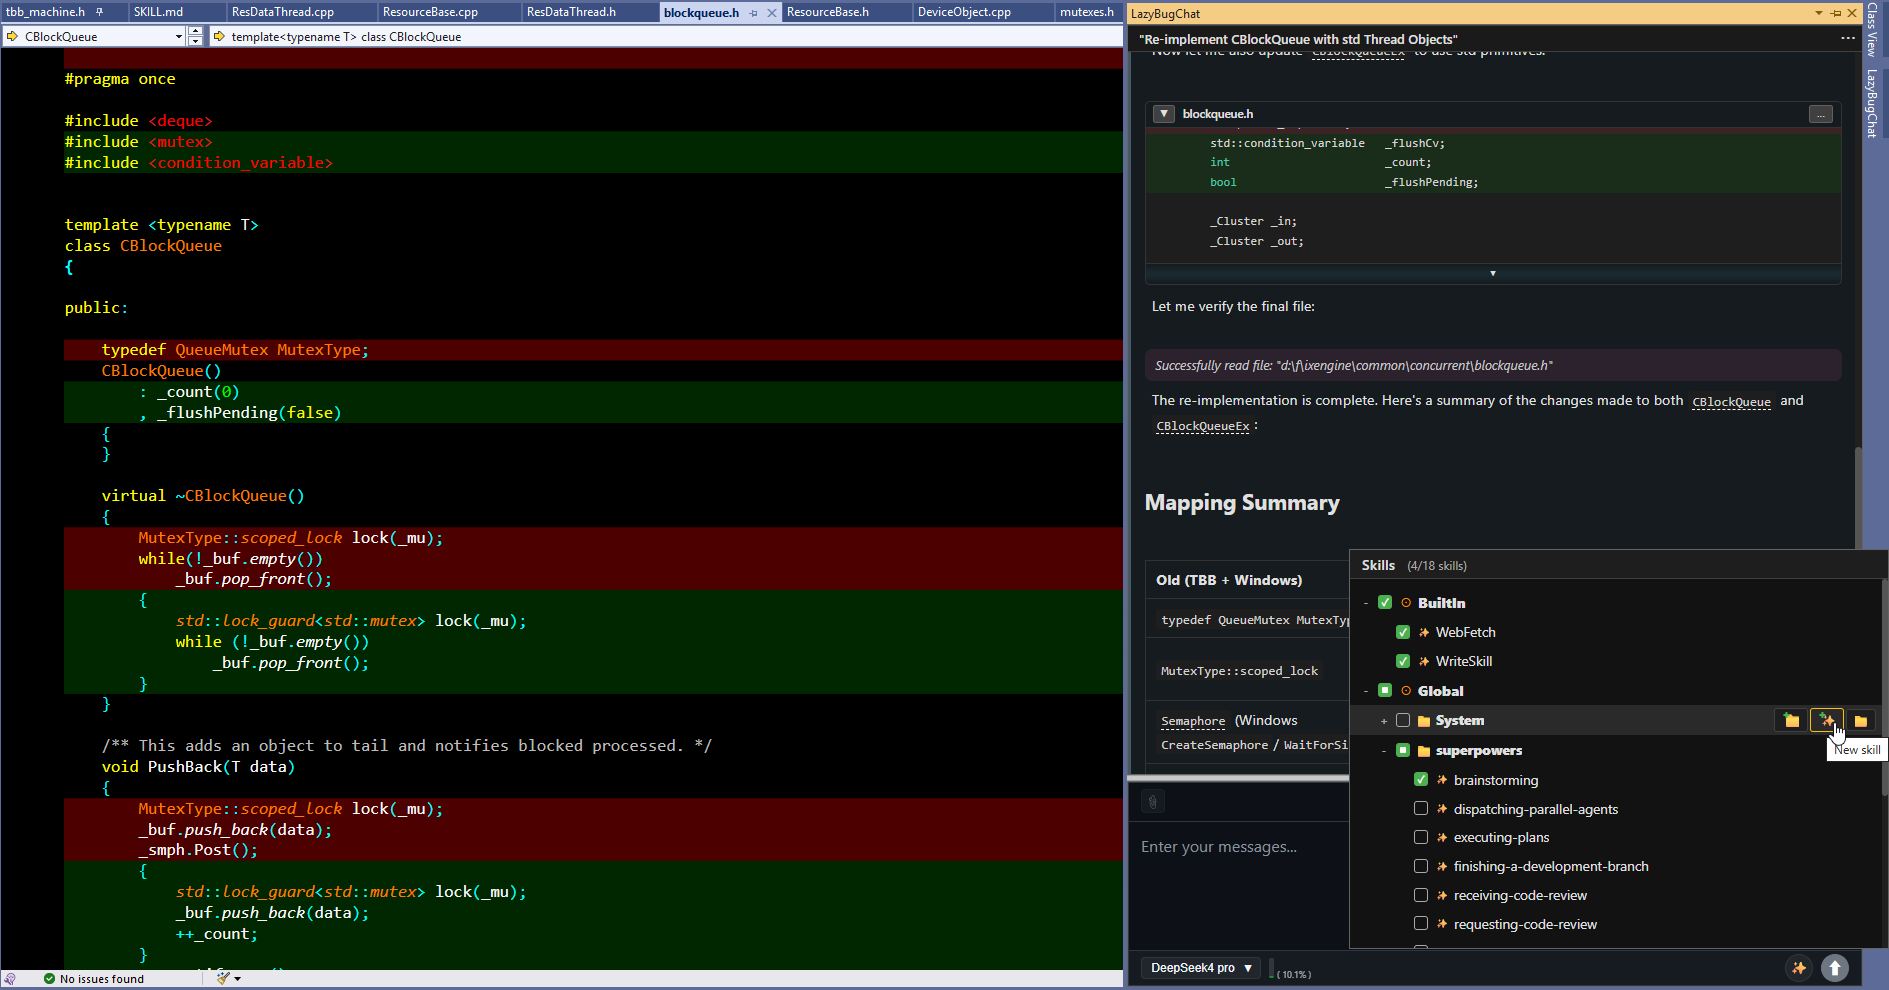1889x990 pixels.
Task: Open the CBlockQueue scope dropdown arrow
Action: (178, 36)
